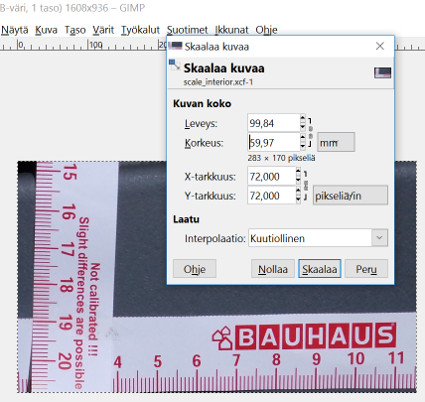Decrease Leveys value with down arrow
This screenshot has height=402, width=425.
pos(302,127)
